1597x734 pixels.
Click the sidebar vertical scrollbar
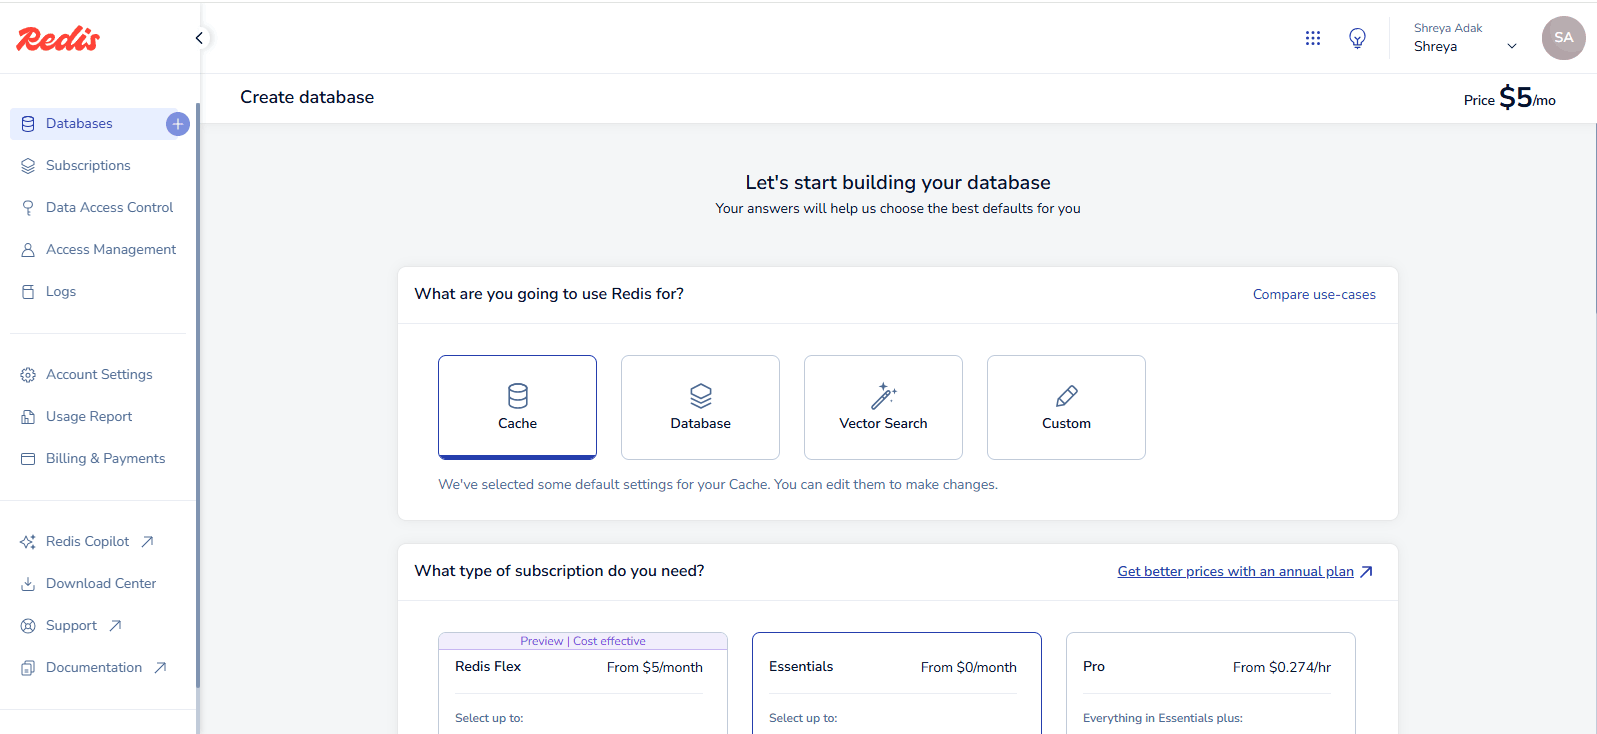[x=198, y=395]
